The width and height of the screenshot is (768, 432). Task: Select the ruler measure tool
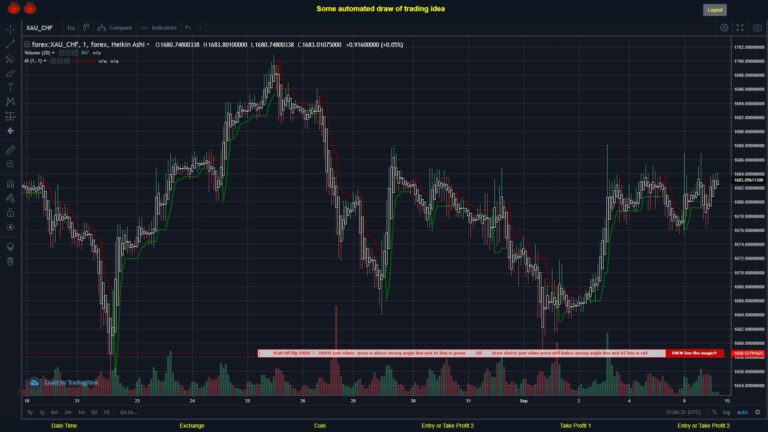[x=10, y=150]
